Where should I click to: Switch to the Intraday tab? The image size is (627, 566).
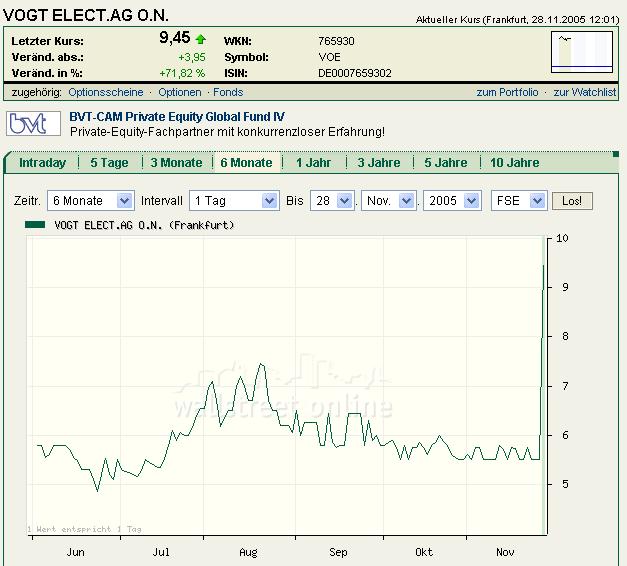coord(42,163)
